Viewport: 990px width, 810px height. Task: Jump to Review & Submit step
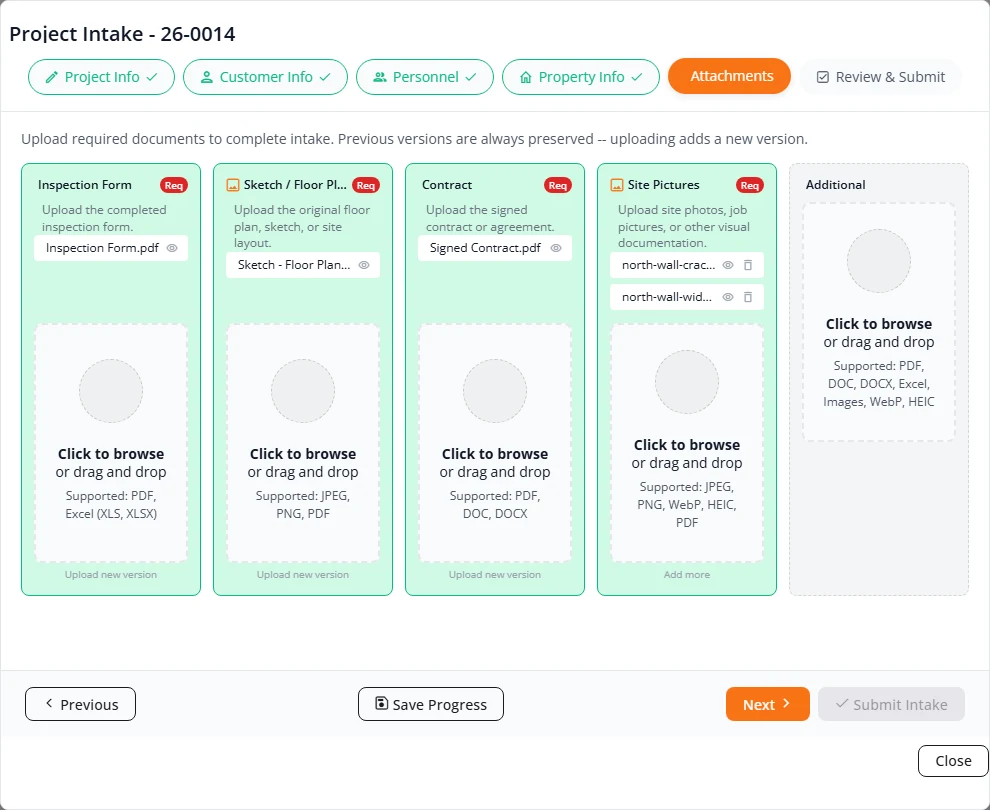coord(881,77)
